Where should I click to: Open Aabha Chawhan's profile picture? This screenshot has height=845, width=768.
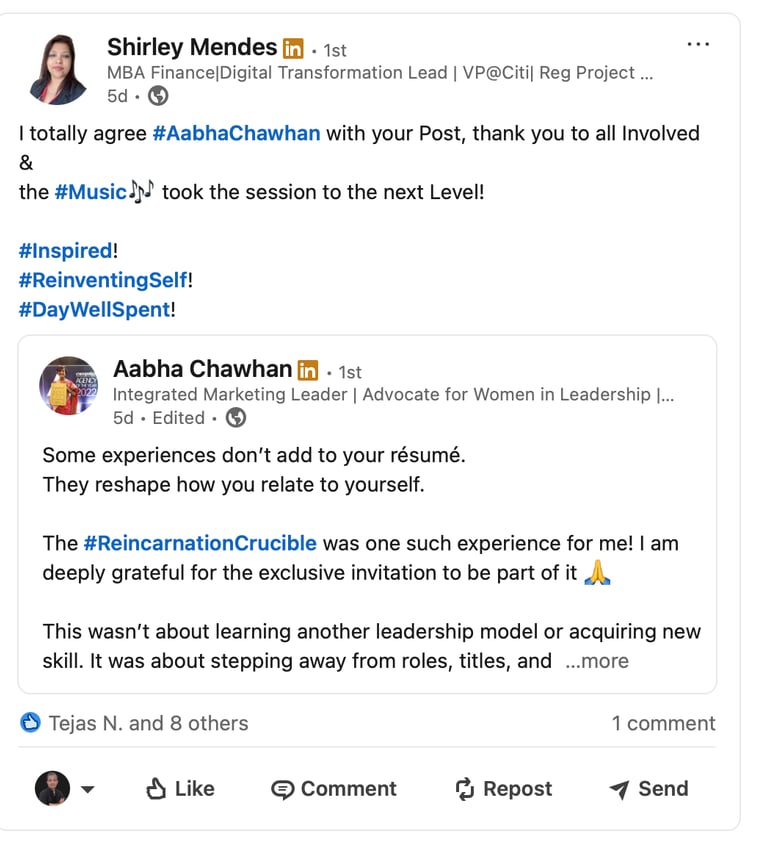pos(68,386)
